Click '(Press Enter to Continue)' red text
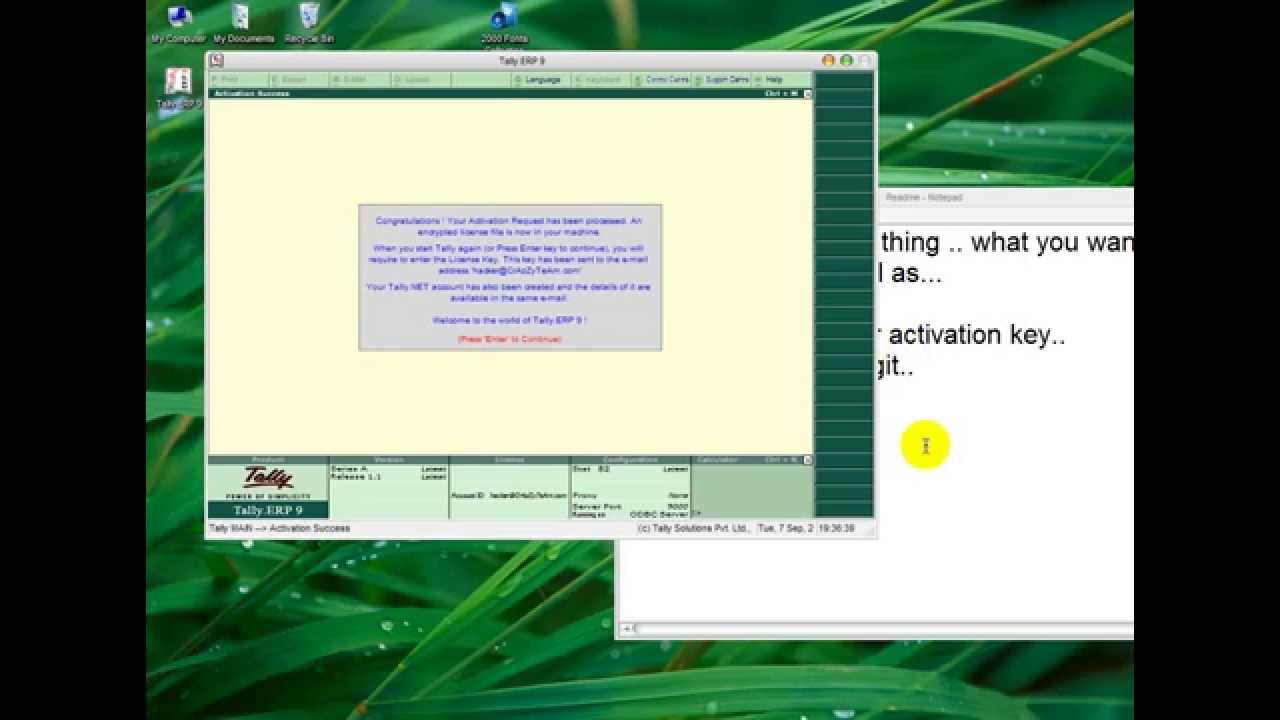Screen dimensions: 1280x720 pos(510,339)
